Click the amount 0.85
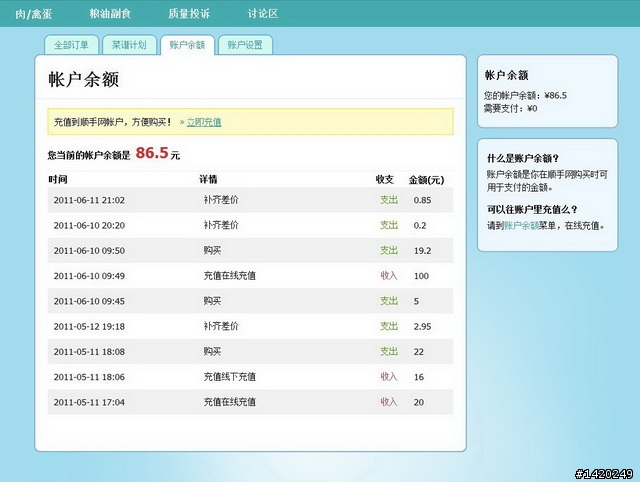This screenshot has width=640, height=482. [422, 200]
